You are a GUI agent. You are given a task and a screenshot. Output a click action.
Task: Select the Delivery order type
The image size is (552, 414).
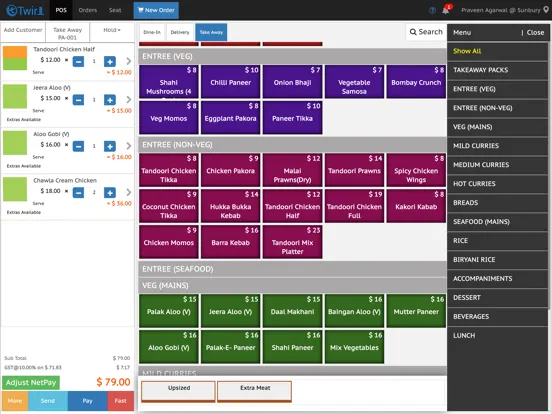[x=180, y=32]
